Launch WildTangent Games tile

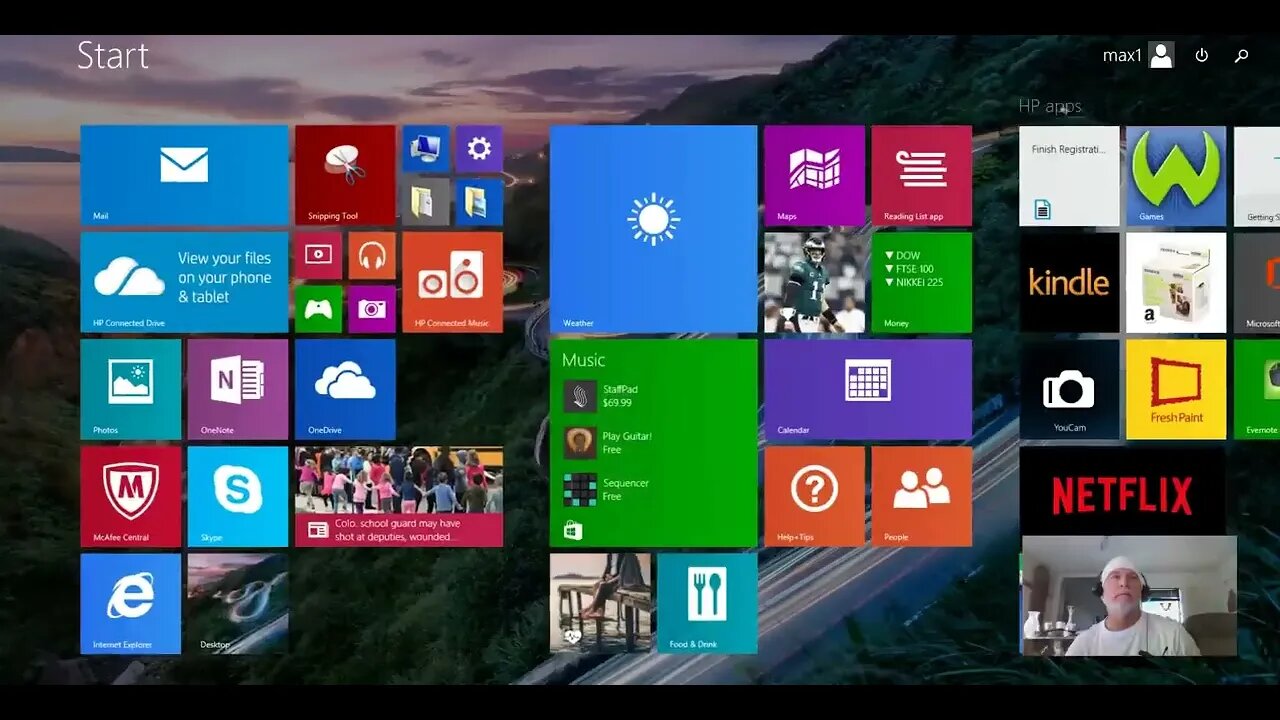1176,176
